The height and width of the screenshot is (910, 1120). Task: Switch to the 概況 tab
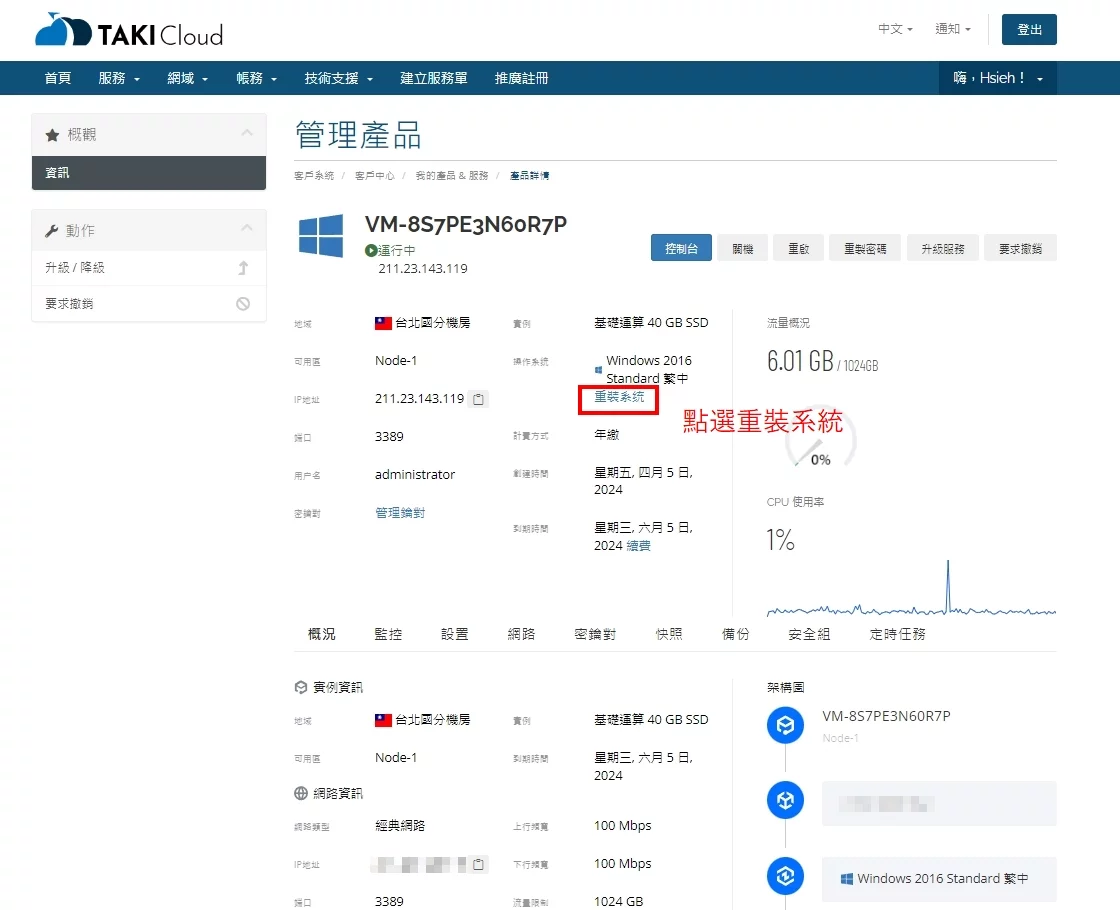tap(321, 634)
